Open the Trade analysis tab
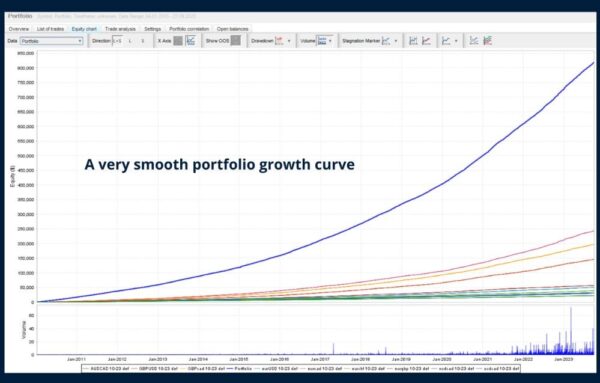The image size is (600, 383). (120, 29)
